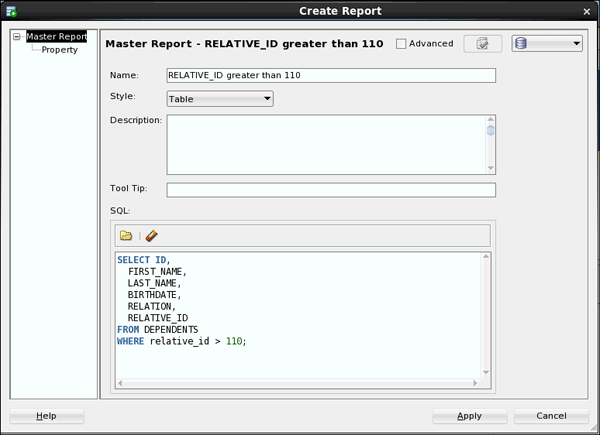This screenshot has width=600, height=435.
Task: Click inside the Description text area
Action: click(x=326, y=145)
